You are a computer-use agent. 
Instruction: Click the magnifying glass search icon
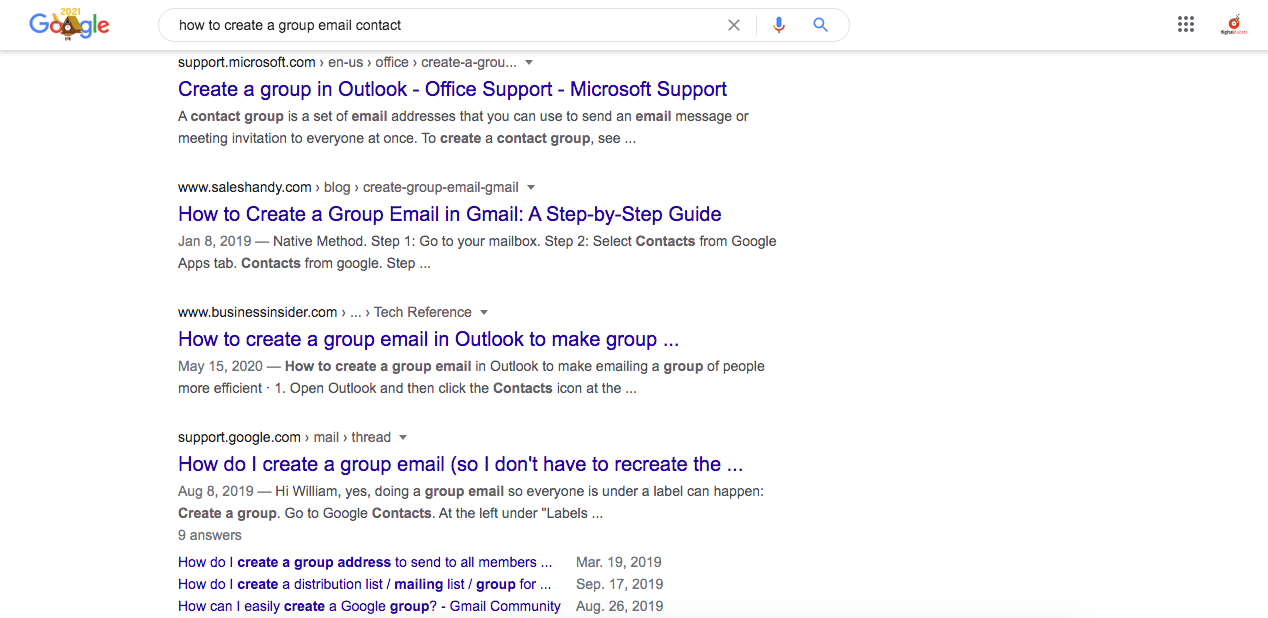coord(821,25)
